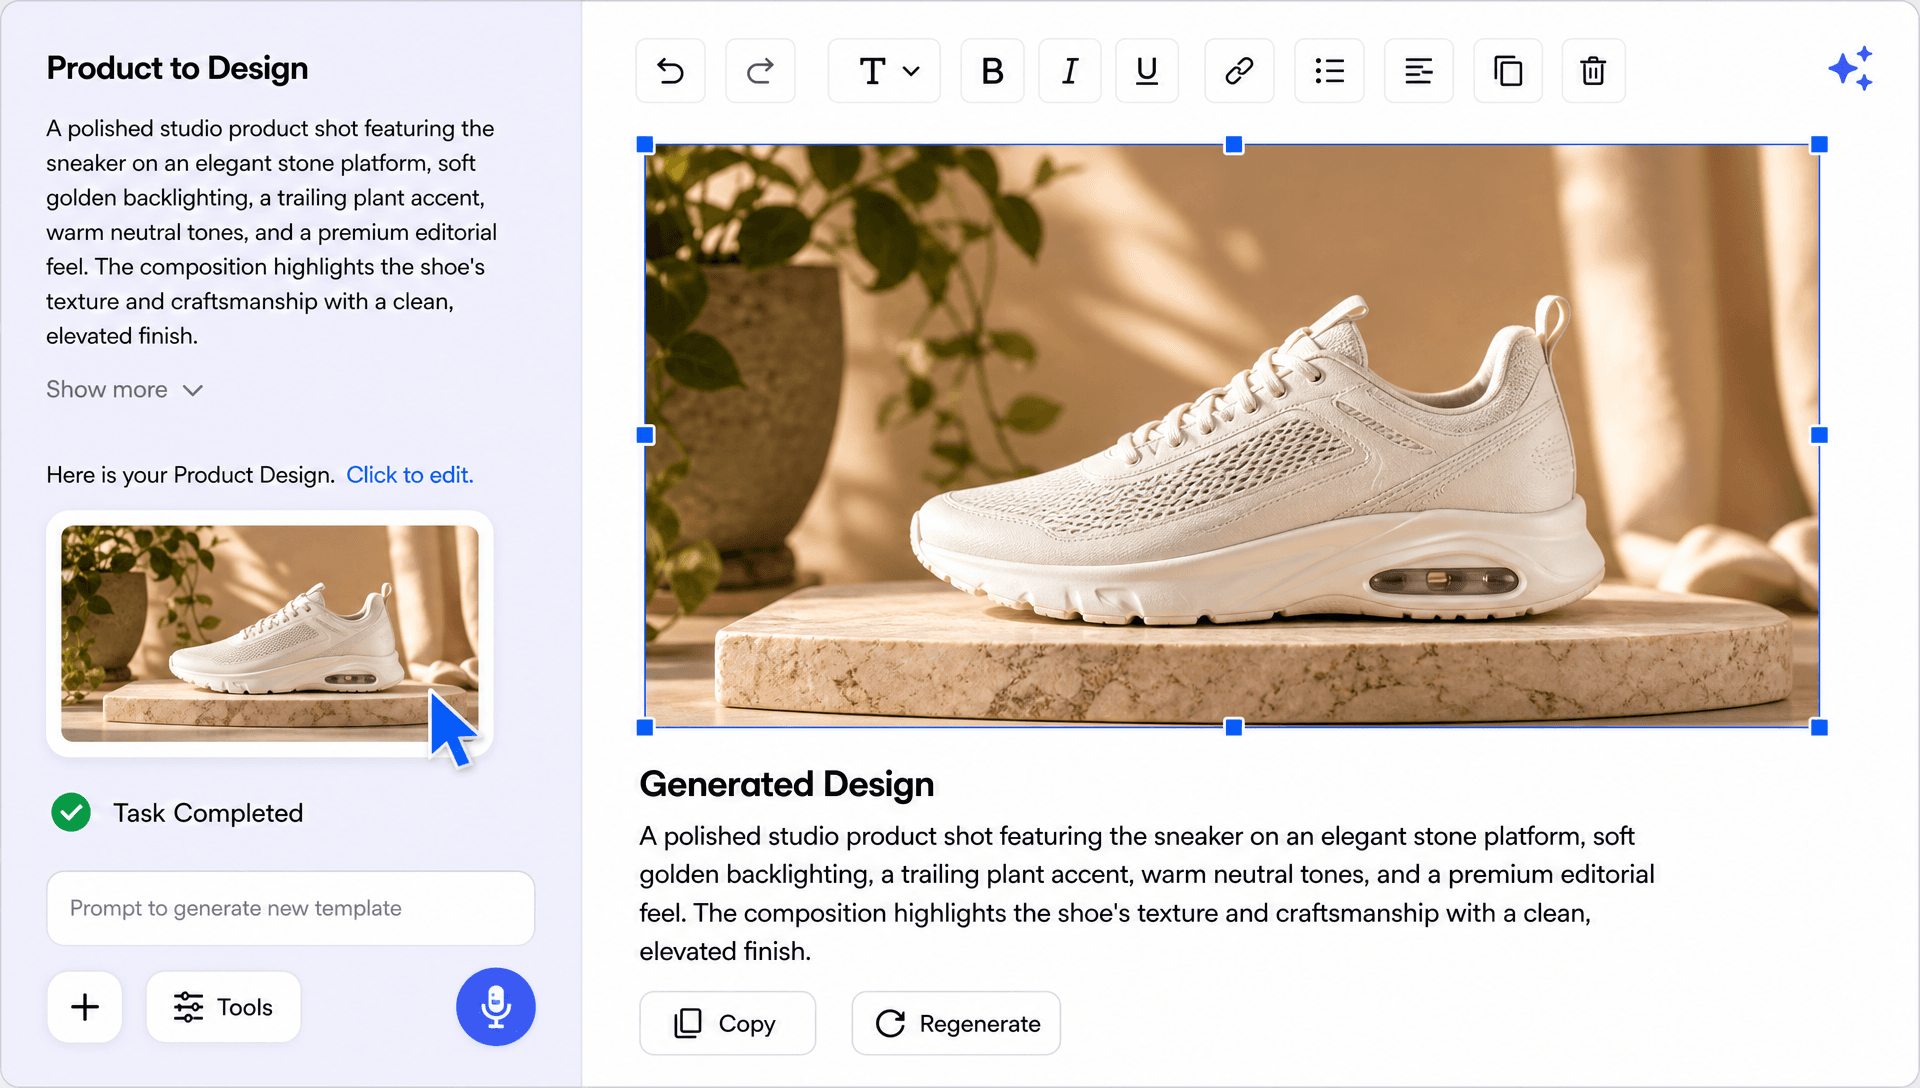Click the duplicate icon in toolbar
1920x1088 pixels.
pyautogui.click(x=1508, y=71)
